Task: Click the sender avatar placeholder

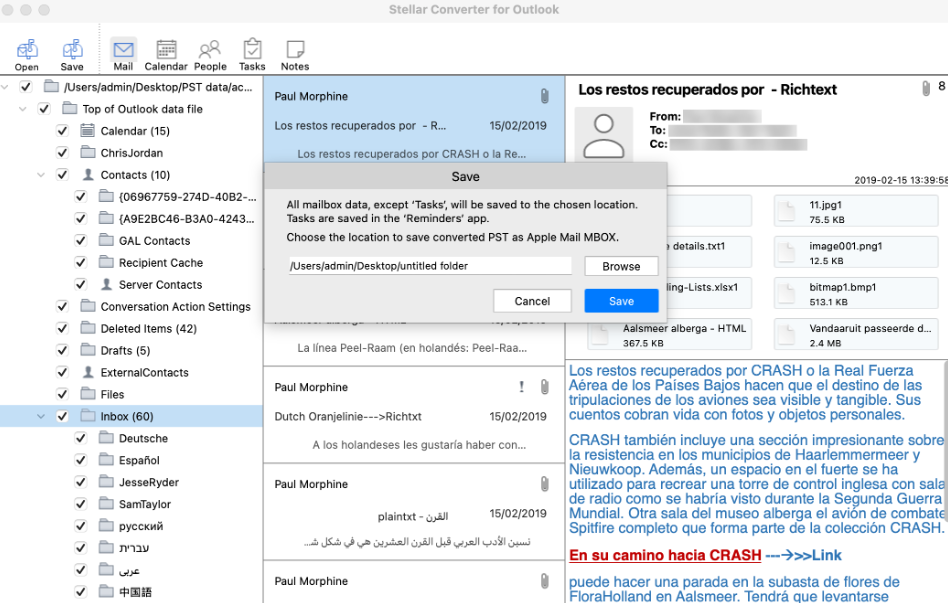Action: (x=603, y=135)
